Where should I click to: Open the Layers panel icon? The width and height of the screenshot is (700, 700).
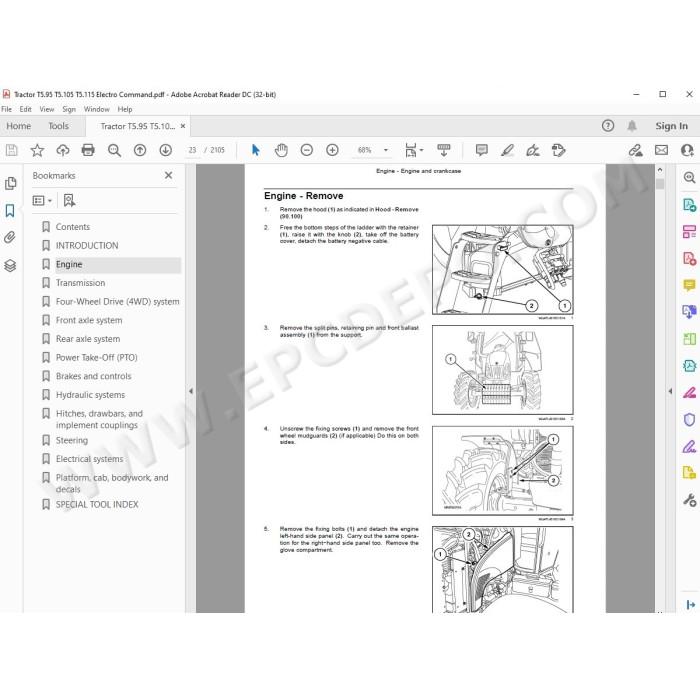(x=10, y=266)
